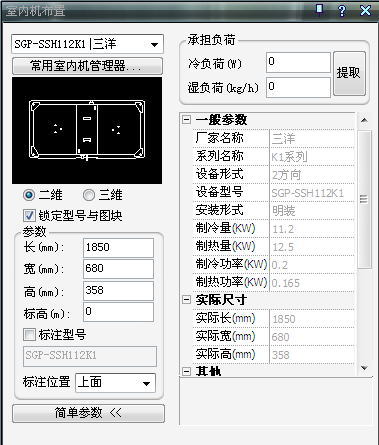Screen dimensions: 379x445
Task: Select the 制冷功率(KW) property row
Action: 273,264
